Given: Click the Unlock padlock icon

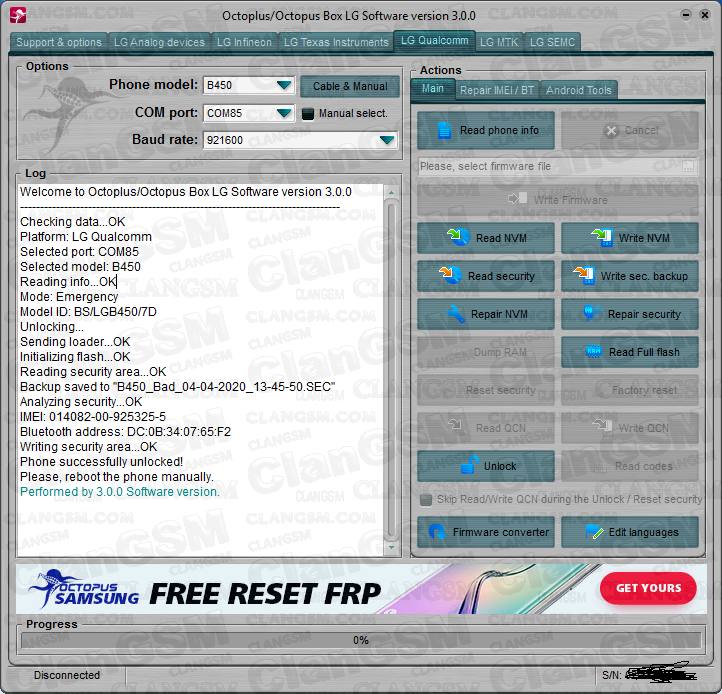Looking at the screenshot, I should coord(469,465).
